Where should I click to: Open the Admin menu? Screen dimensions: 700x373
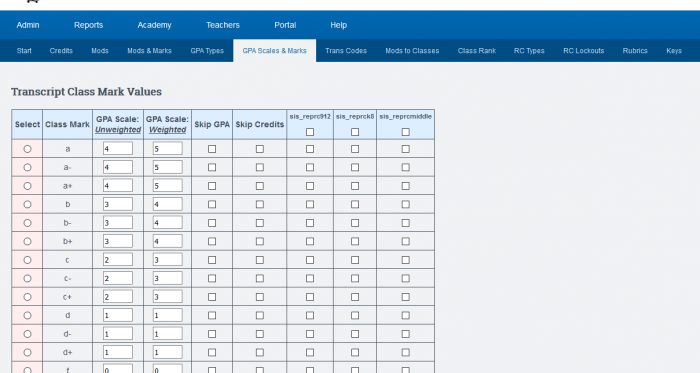pos(28,25)
